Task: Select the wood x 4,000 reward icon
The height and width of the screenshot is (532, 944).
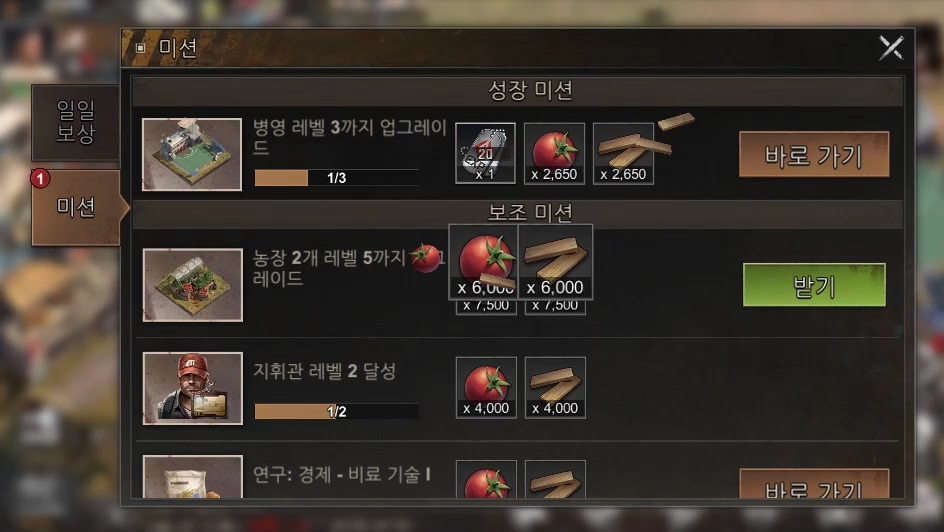Action: (x=555, y=387)
